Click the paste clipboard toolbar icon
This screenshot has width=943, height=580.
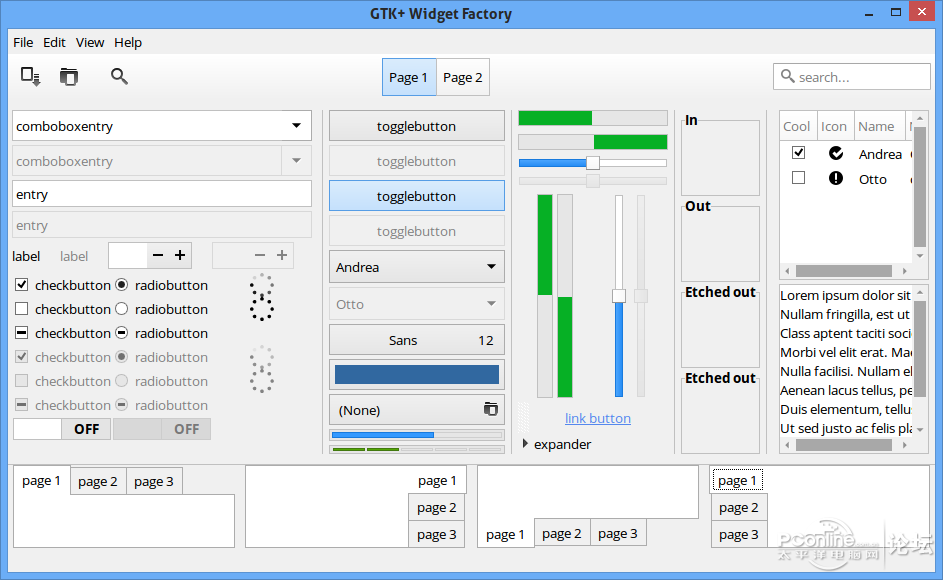(x=69, y=76)
